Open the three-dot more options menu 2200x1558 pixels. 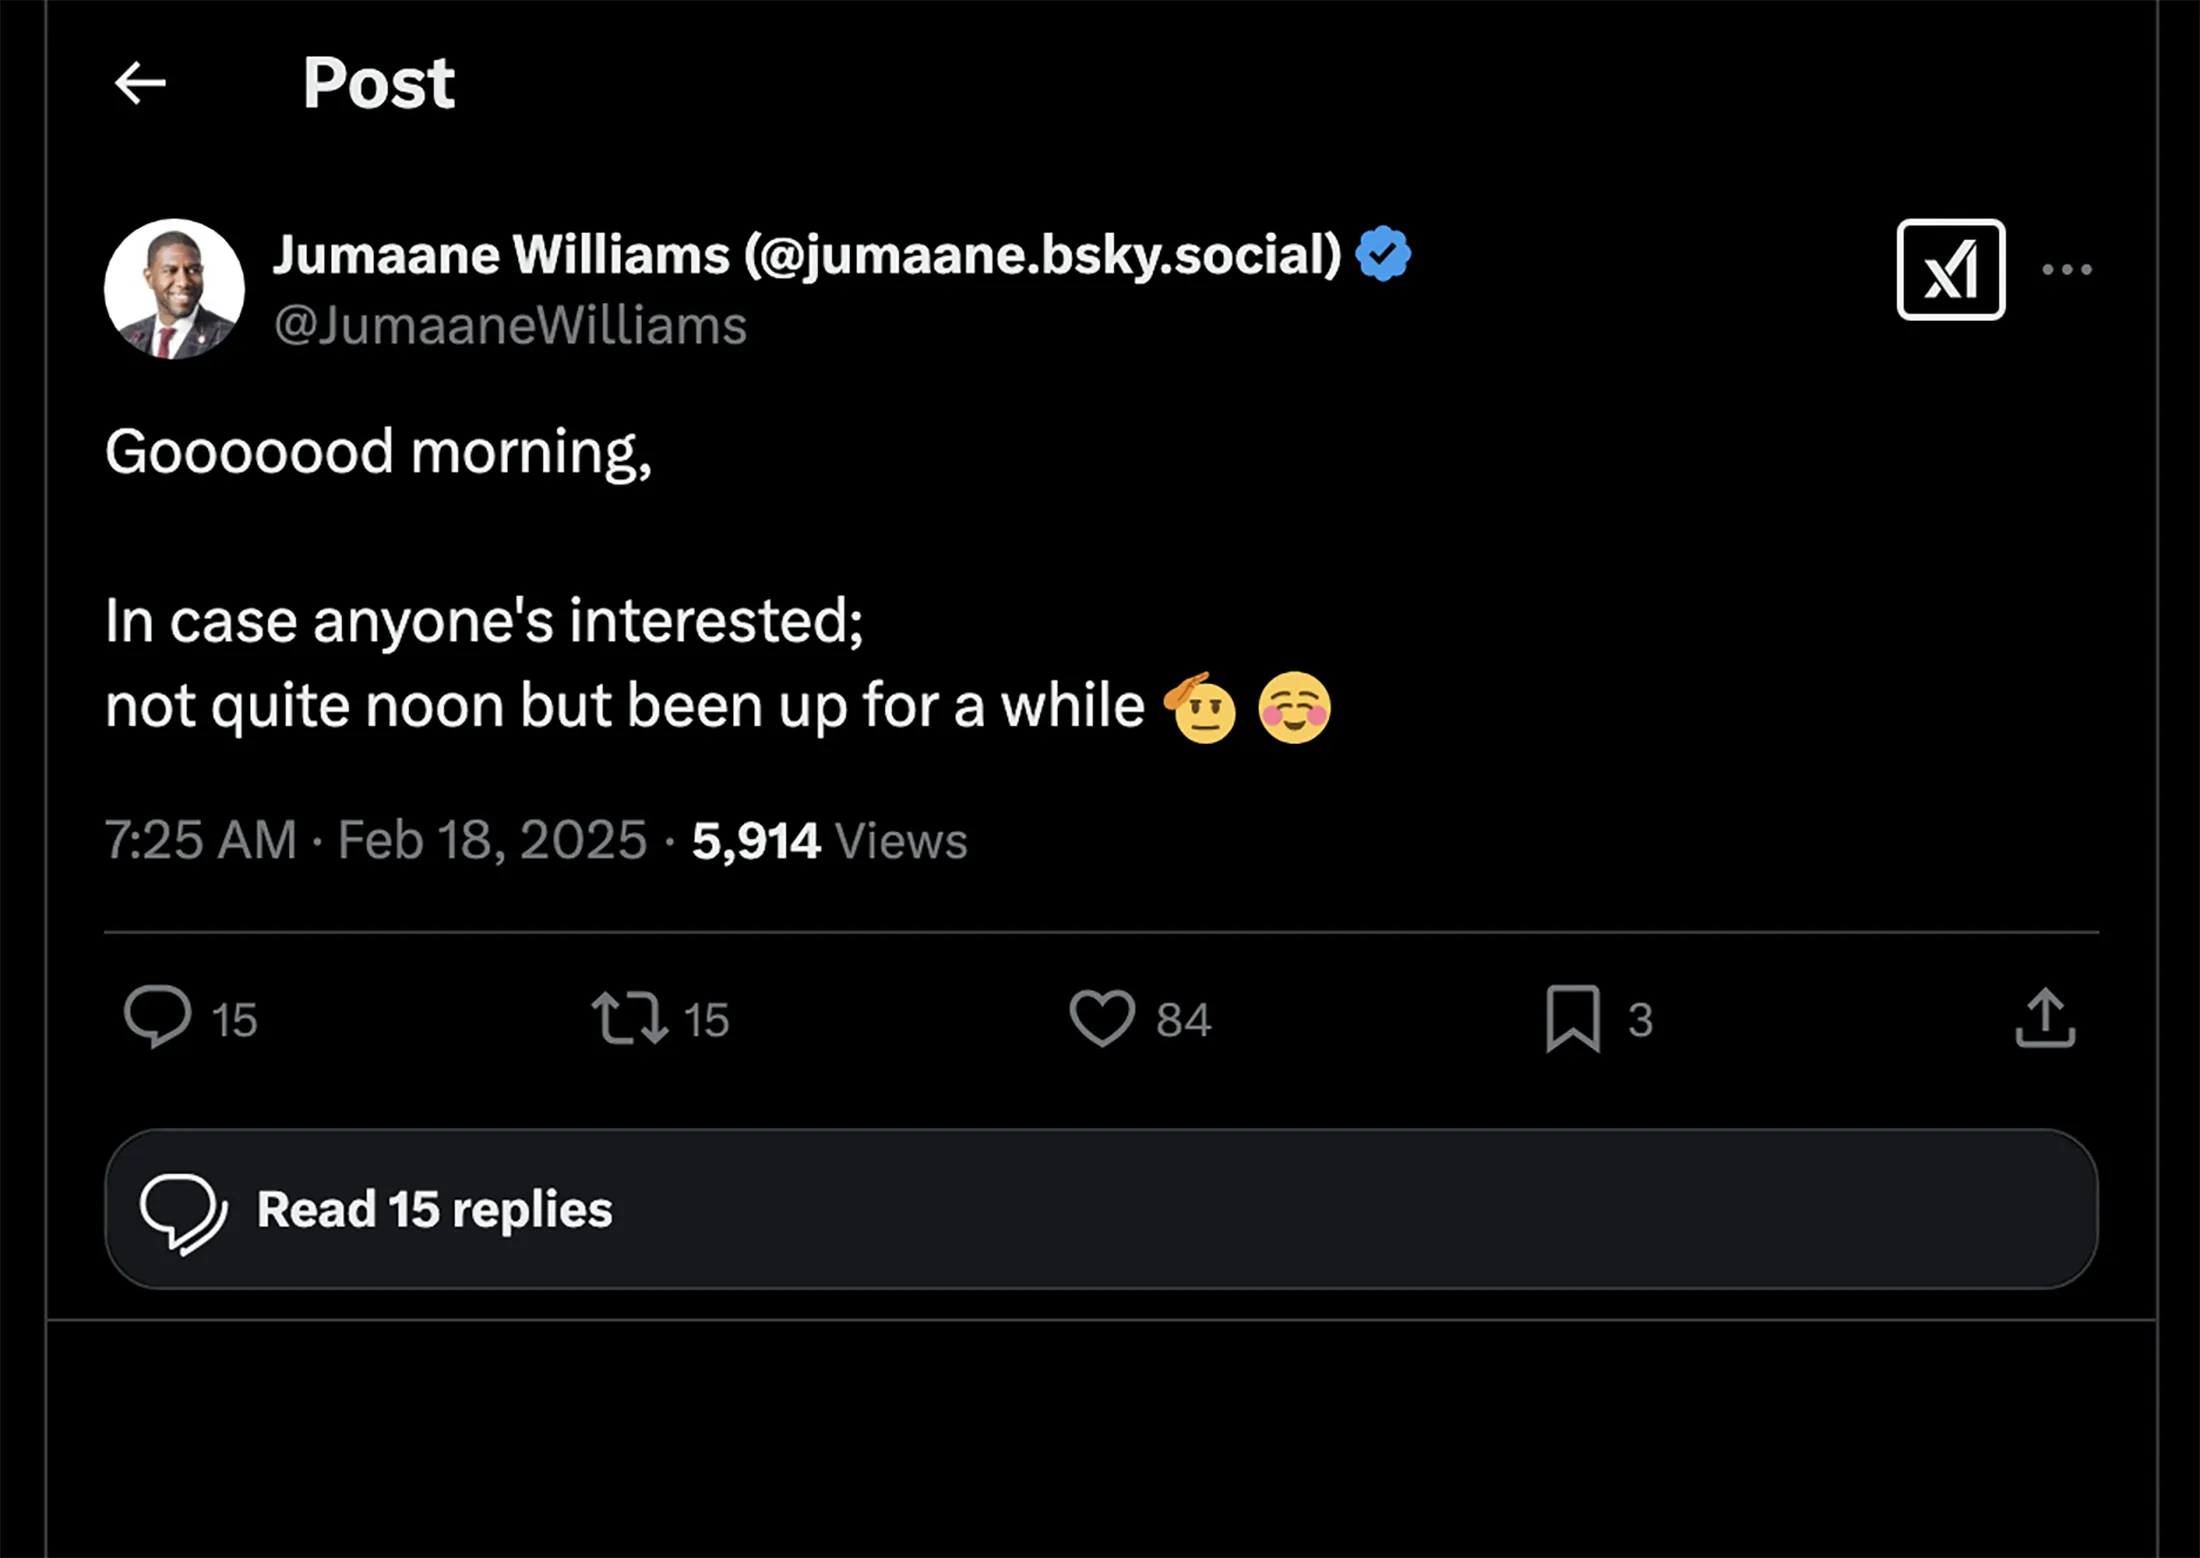(x=2066, y=270)
